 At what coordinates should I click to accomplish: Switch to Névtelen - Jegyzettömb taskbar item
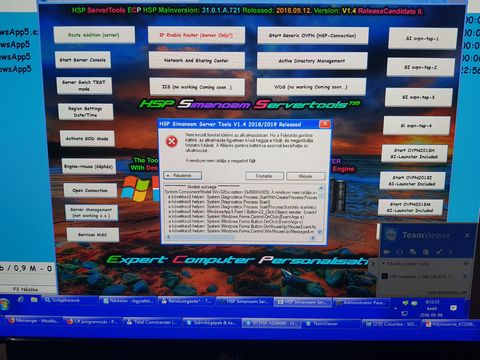[128, 301]
